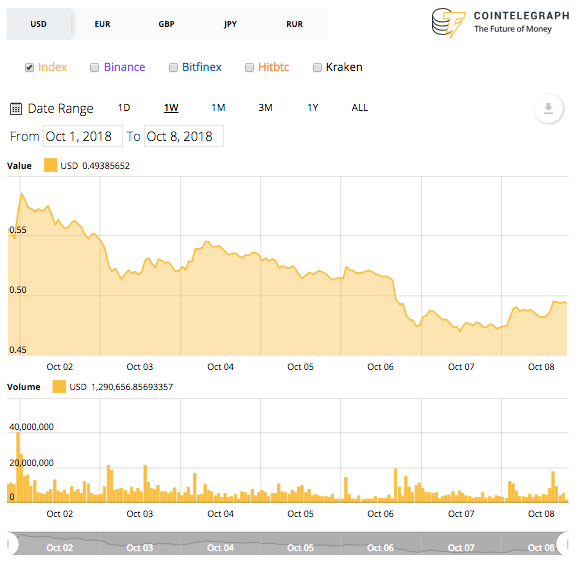Open the To date field
This screenshot has height=562, width=583.
pyautogui.click(x=184, y=136)
